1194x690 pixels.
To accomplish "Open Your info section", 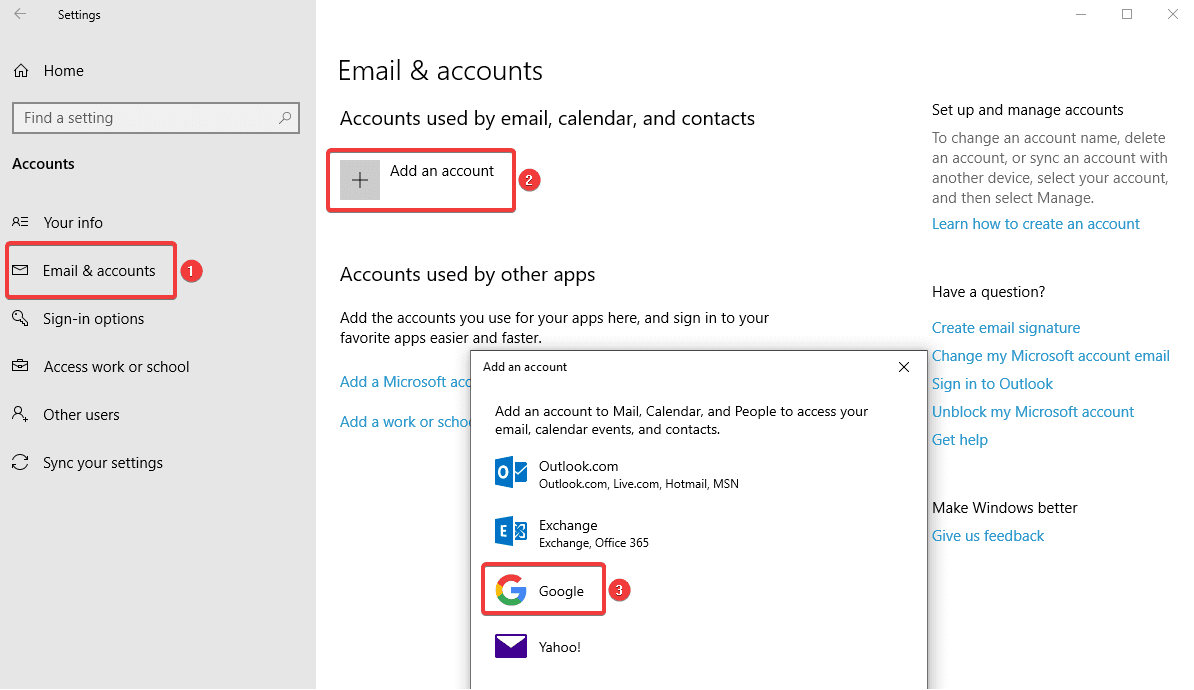I will pyautogui.click(x=73, y=223).
